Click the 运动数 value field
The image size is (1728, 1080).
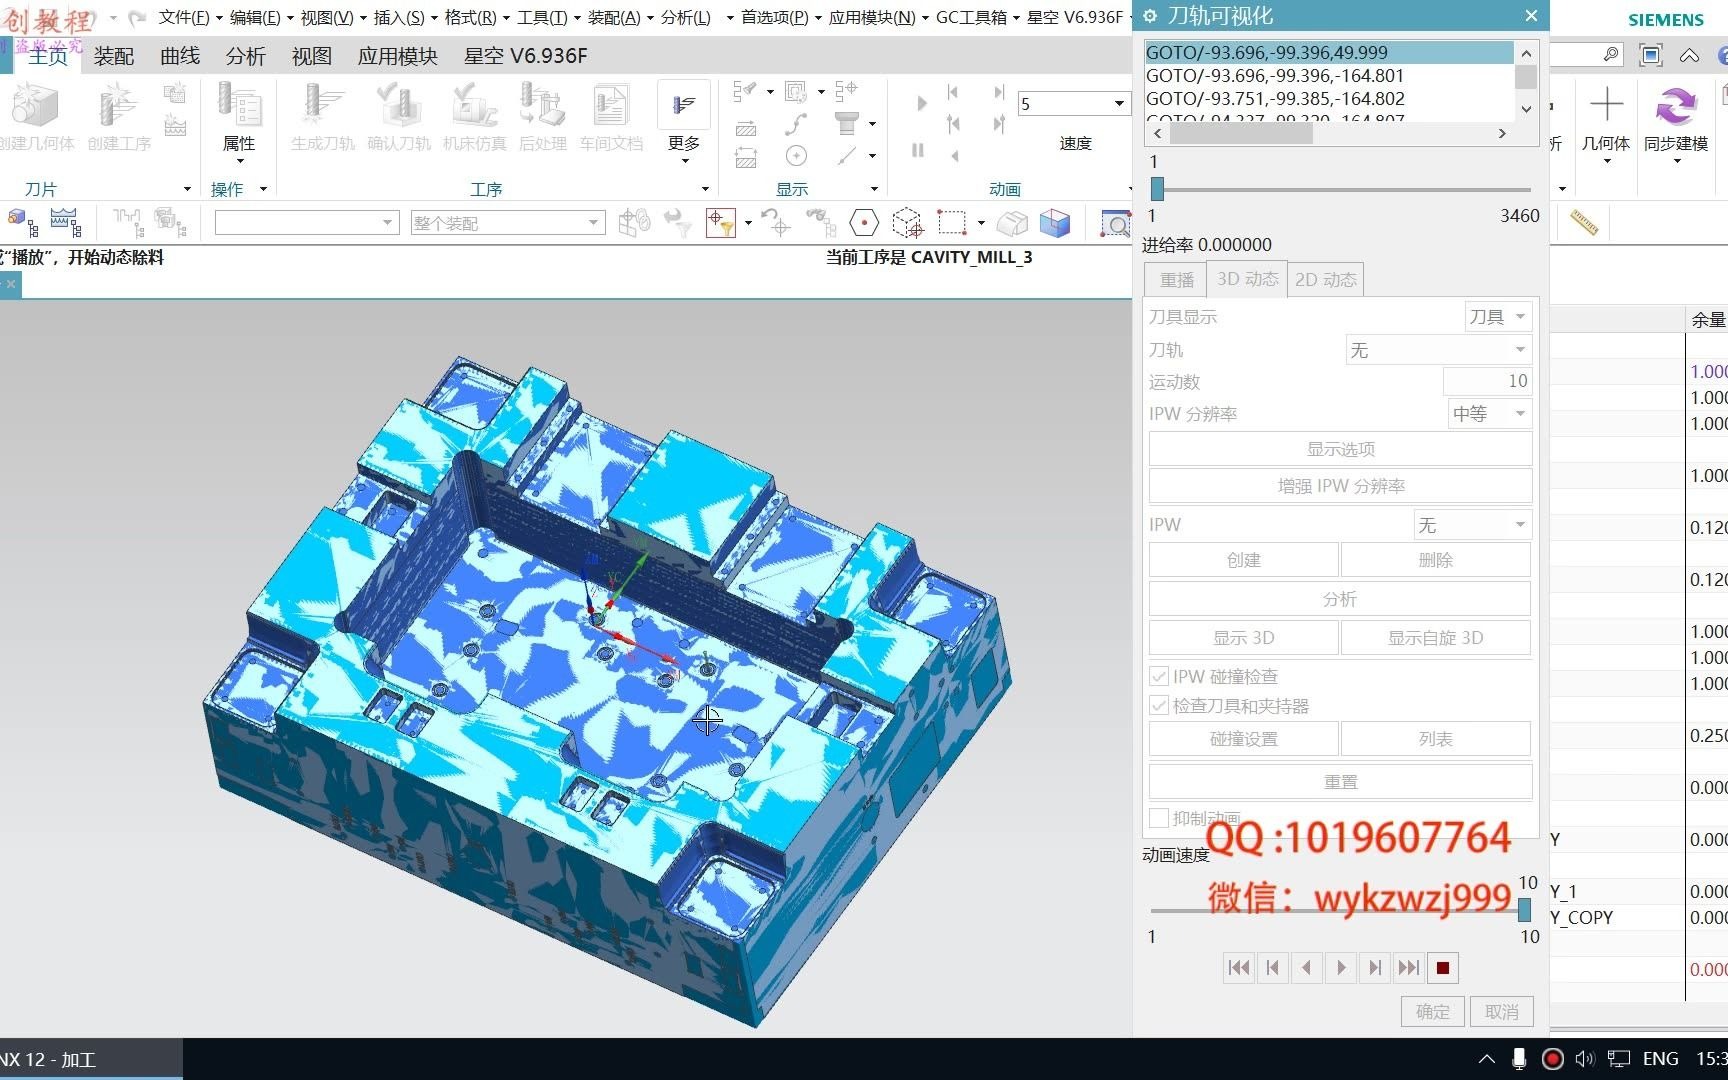(x=1487, y=381)
